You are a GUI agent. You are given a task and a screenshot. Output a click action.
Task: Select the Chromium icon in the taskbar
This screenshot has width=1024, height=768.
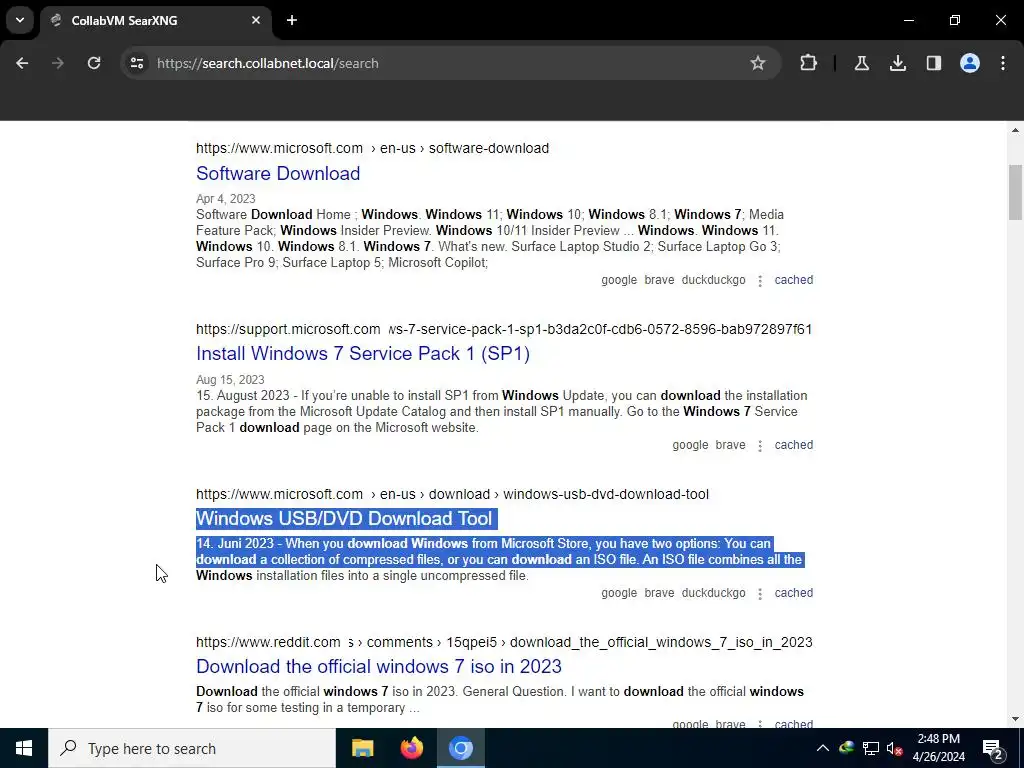click(x=460, y=748)
